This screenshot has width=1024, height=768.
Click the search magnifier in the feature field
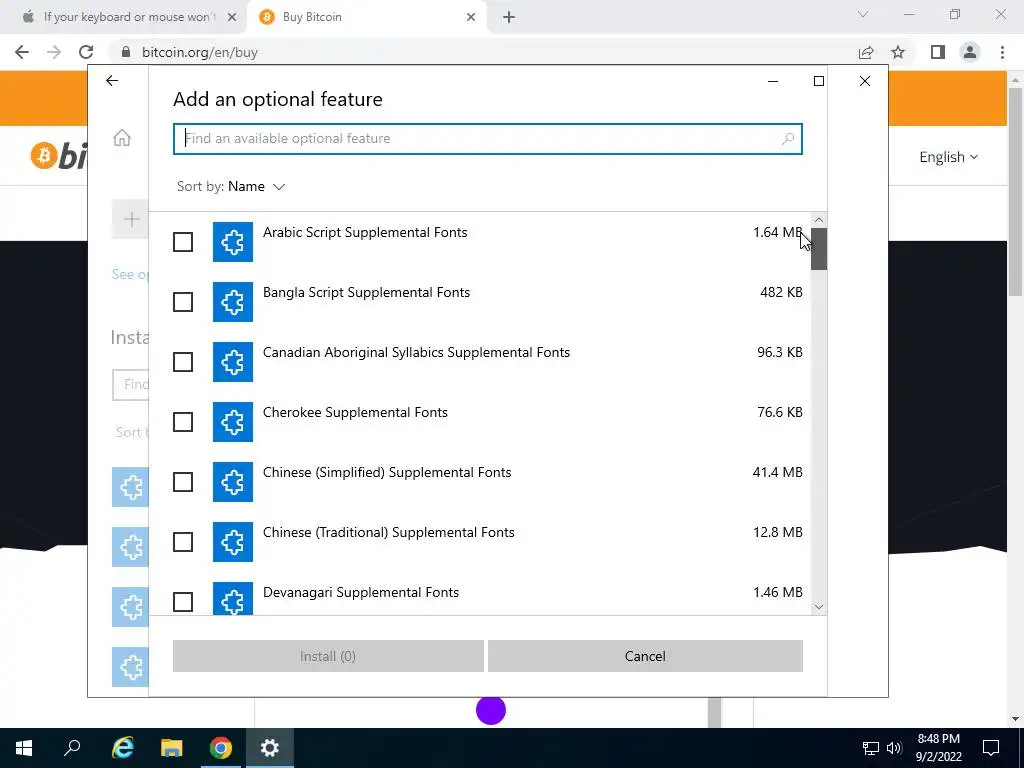[788, 139]
